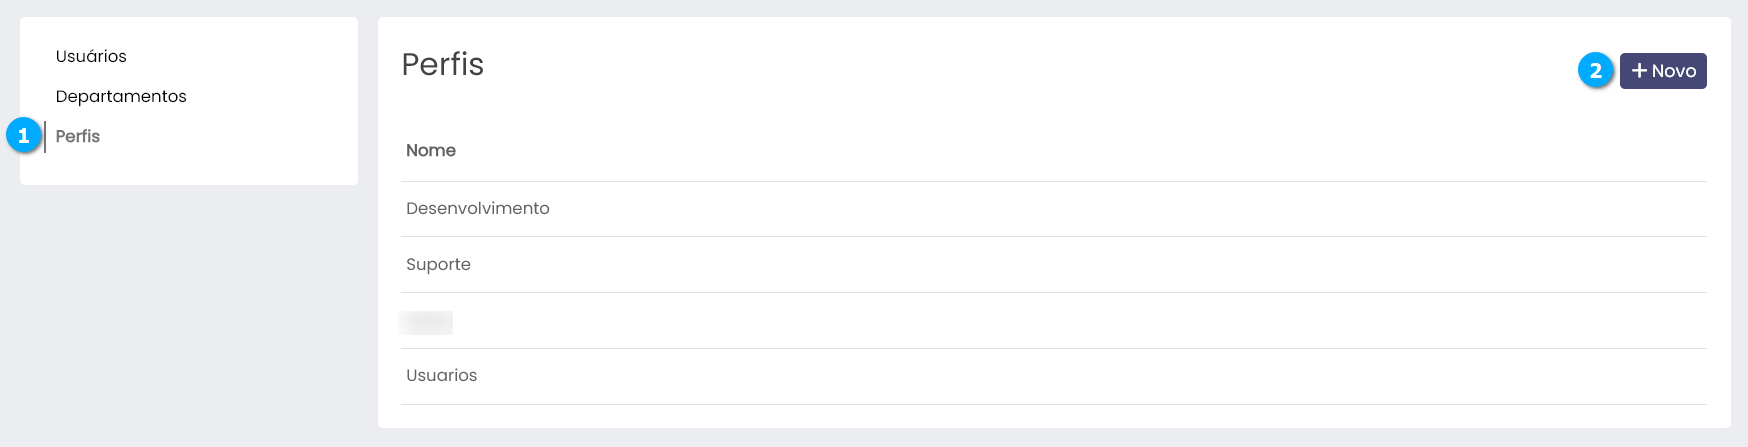Viewport: 1748px width, 447px height.
Task: Click the word Novo on the button
Action: click(x=1674, y=71)
